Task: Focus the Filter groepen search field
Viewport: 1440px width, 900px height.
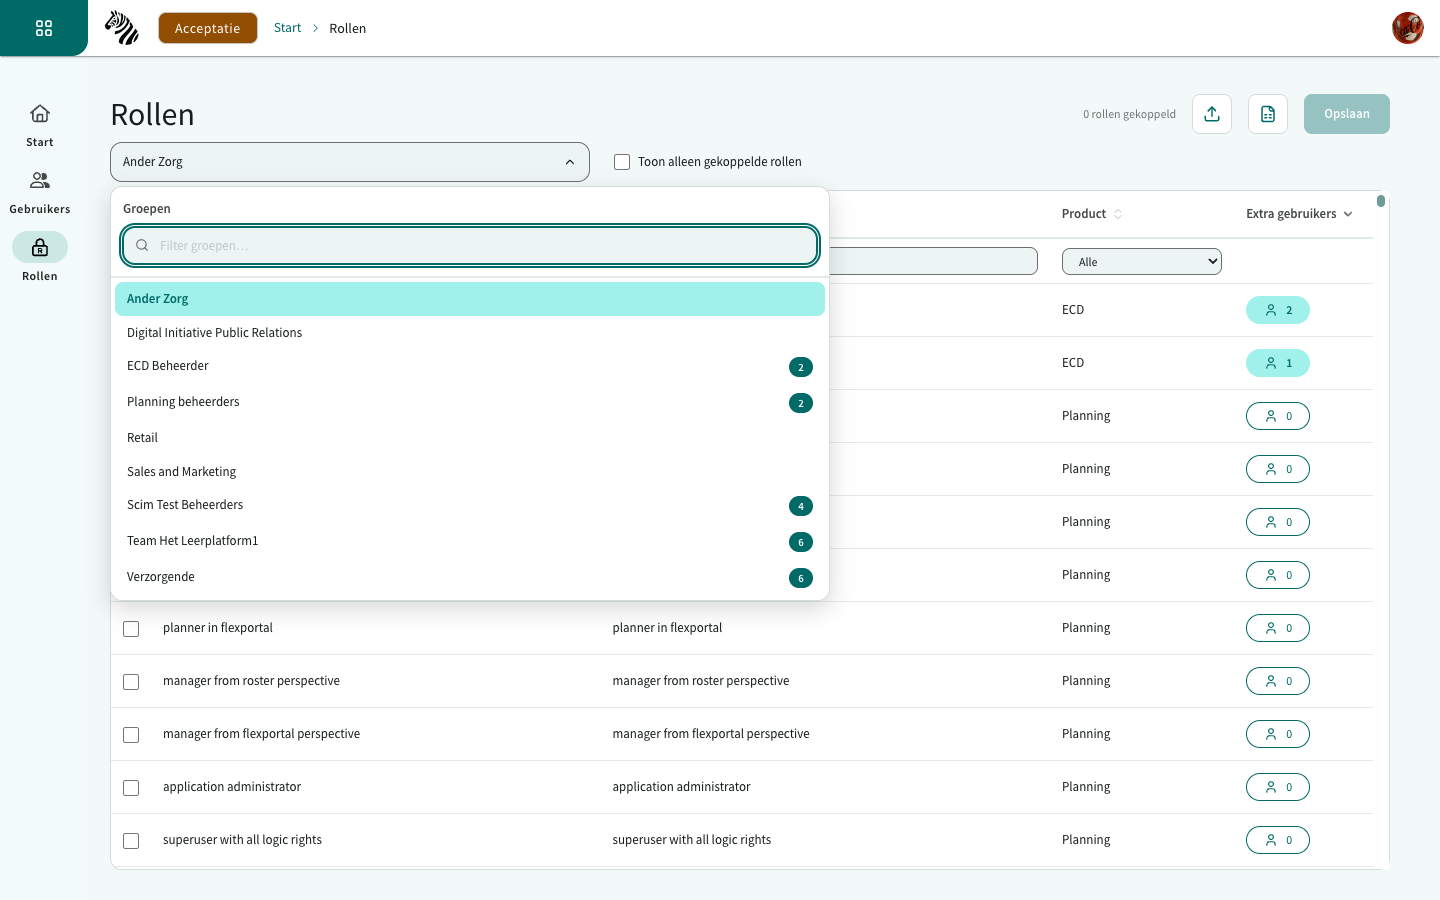Action: click(x=470, y=245)
